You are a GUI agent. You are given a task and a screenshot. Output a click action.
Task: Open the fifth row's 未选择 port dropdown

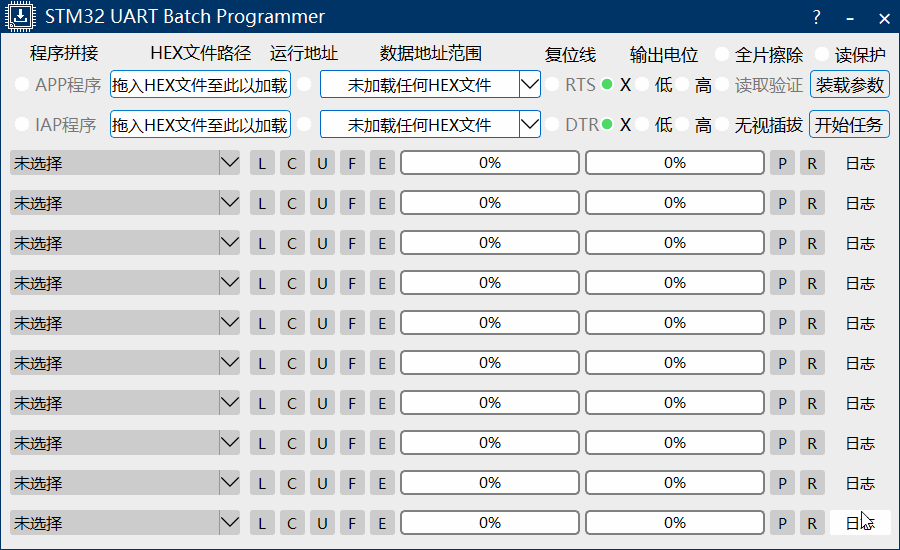[x=125, y=323]
